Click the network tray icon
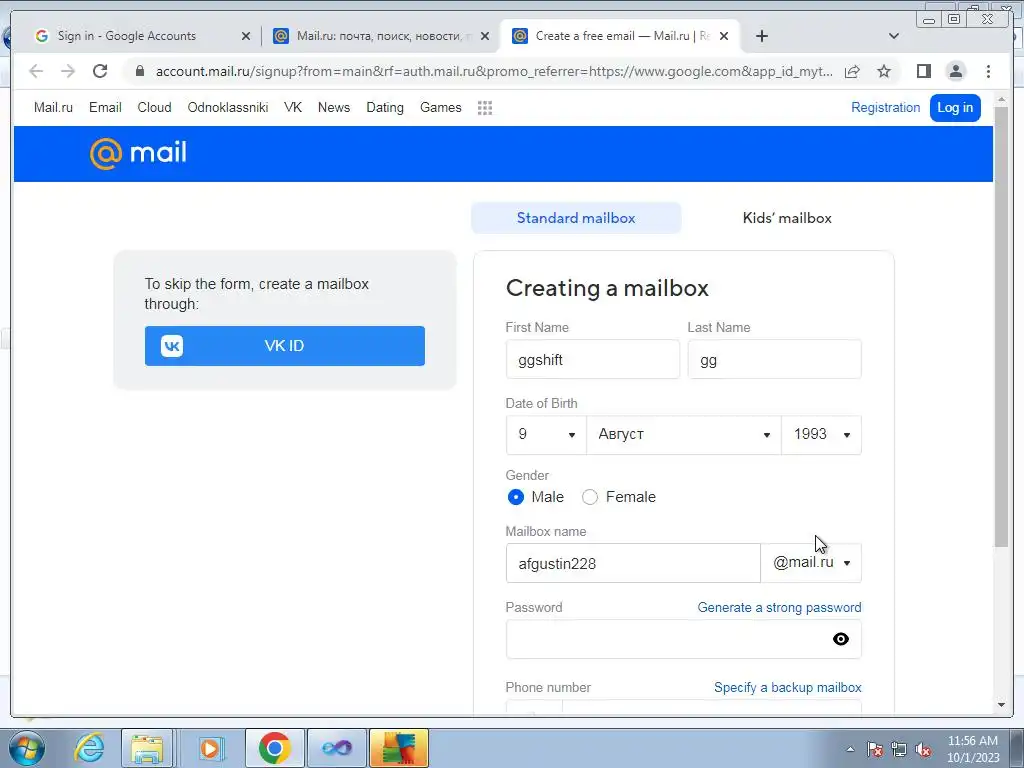The image size is (1024, 768). pyautogui.click(x=899, y=749)
